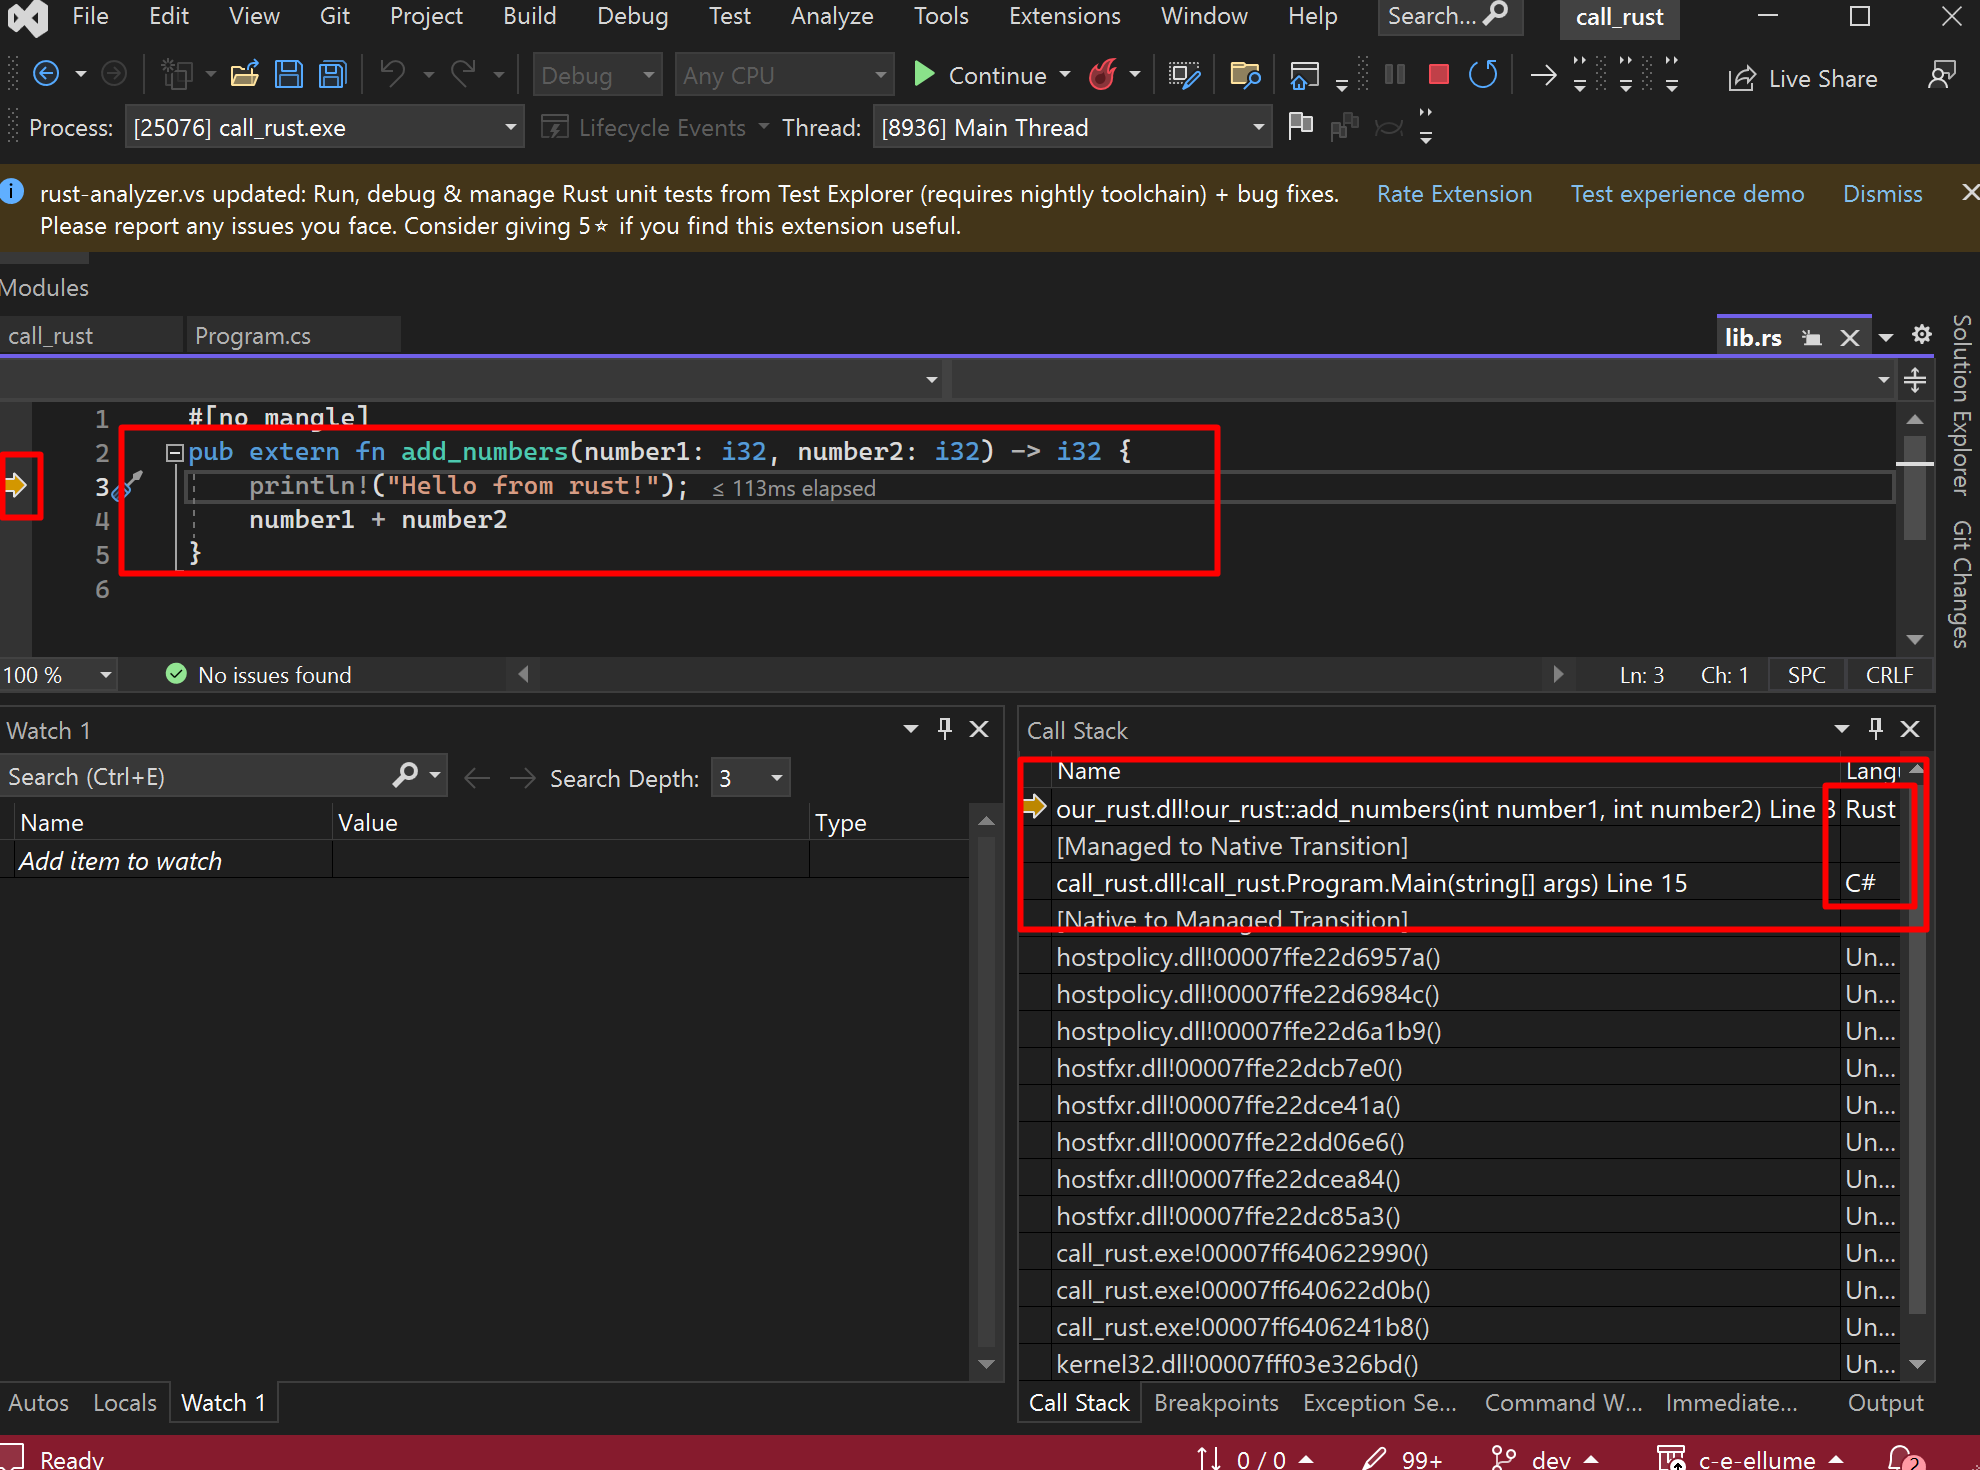Click the Restart debugging icon
Screen dimensions: 1980x1470
[1483, 75]
